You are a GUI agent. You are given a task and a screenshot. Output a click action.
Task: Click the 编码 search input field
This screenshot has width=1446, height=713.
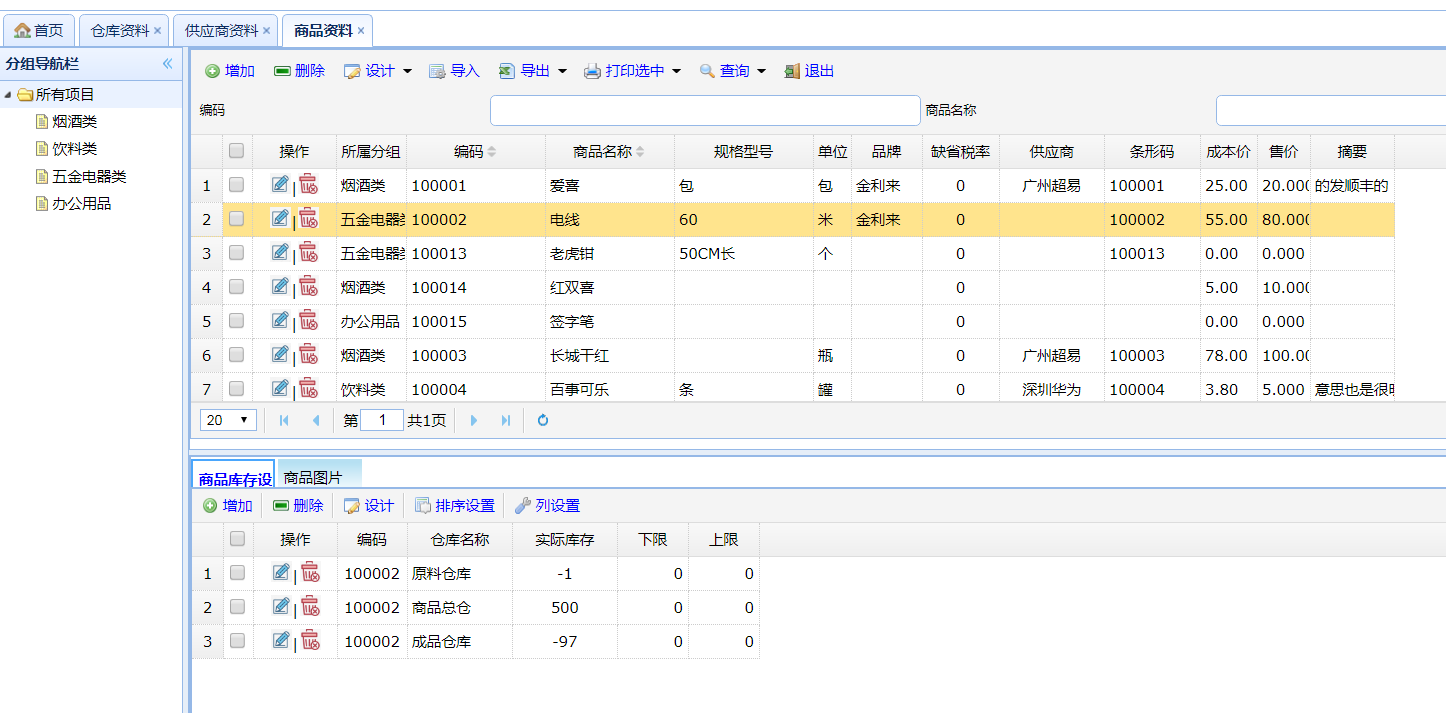click(704, 110)
